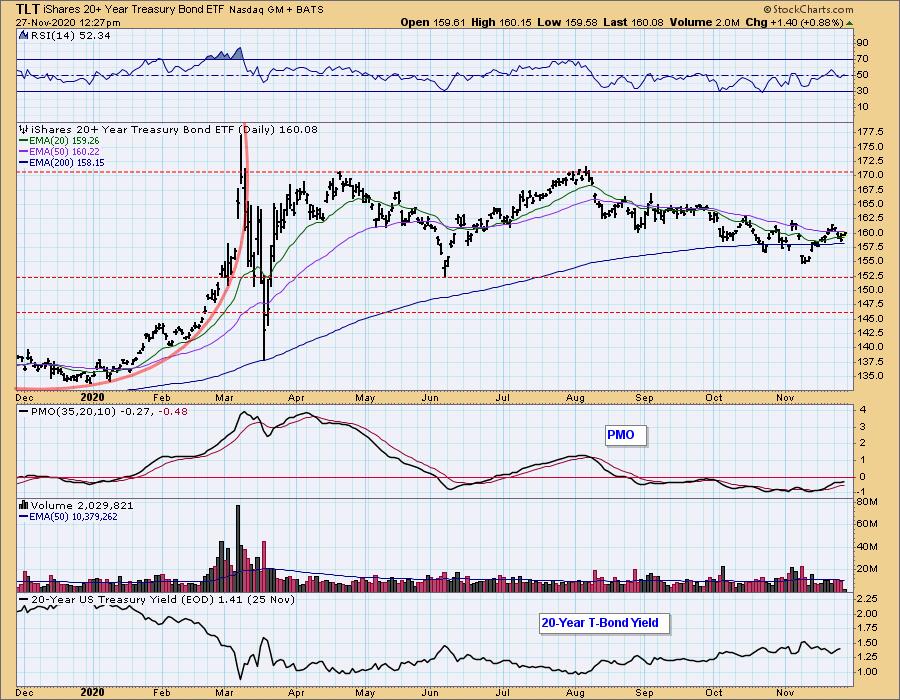Click the Open 159.61 value
Screen dimensions: 900x700
tap(433, 22)
